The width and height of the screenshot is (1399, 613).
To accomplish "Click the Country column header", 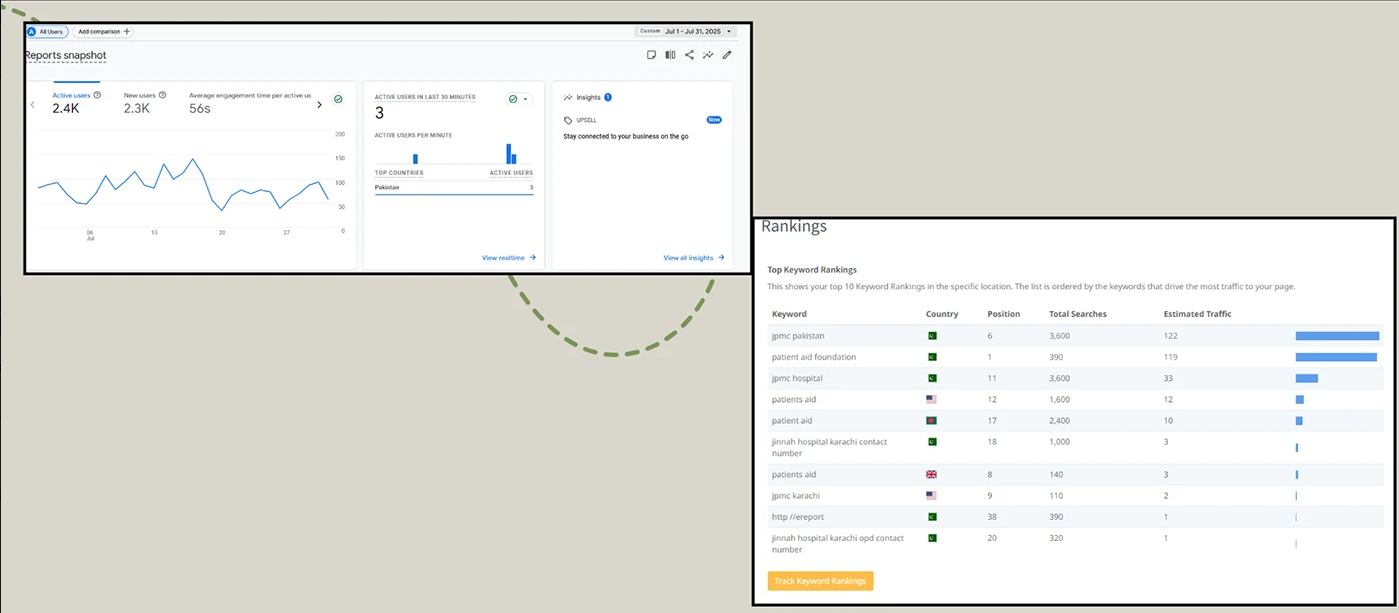I will click(942, 314).
